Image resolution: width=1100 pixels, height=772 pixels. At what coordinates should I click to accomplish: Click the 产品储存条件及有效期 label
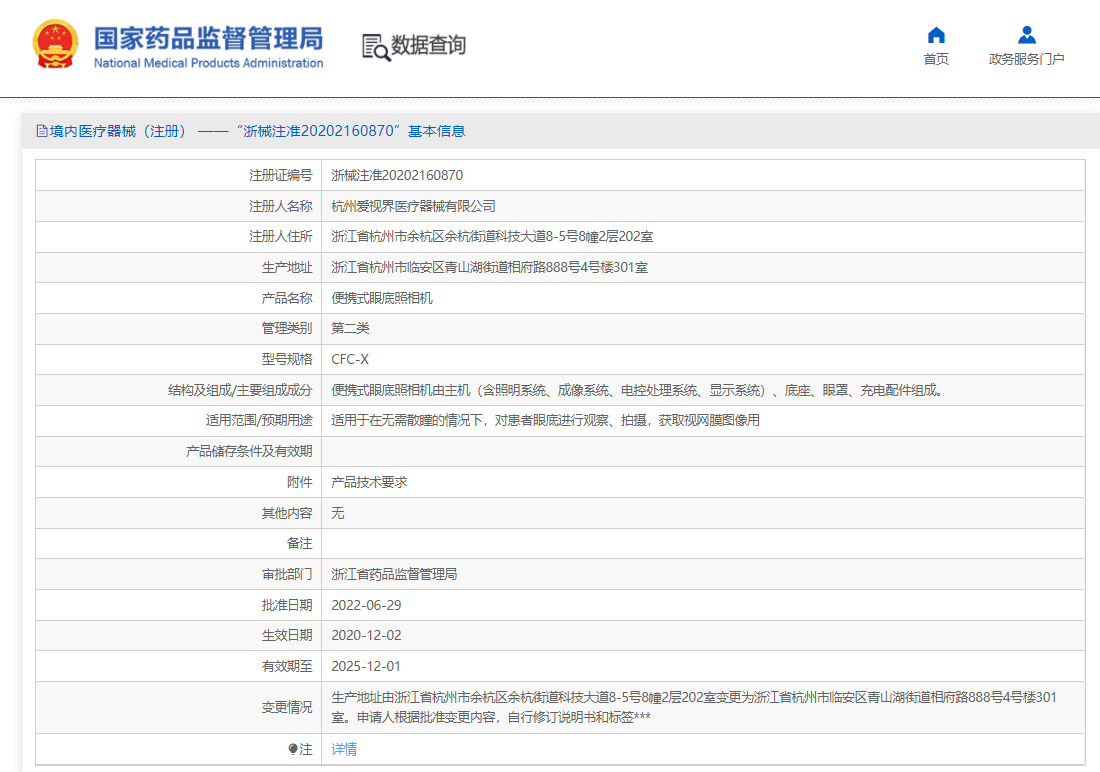tap(249, 451)
